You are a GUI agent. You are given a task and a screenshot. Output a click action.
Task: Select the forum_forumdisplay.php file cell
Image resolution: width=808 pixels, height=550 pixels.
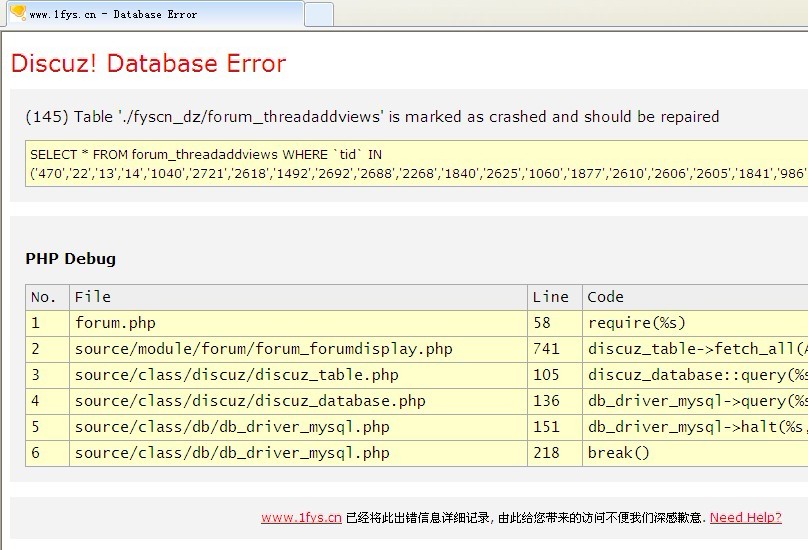298,349
